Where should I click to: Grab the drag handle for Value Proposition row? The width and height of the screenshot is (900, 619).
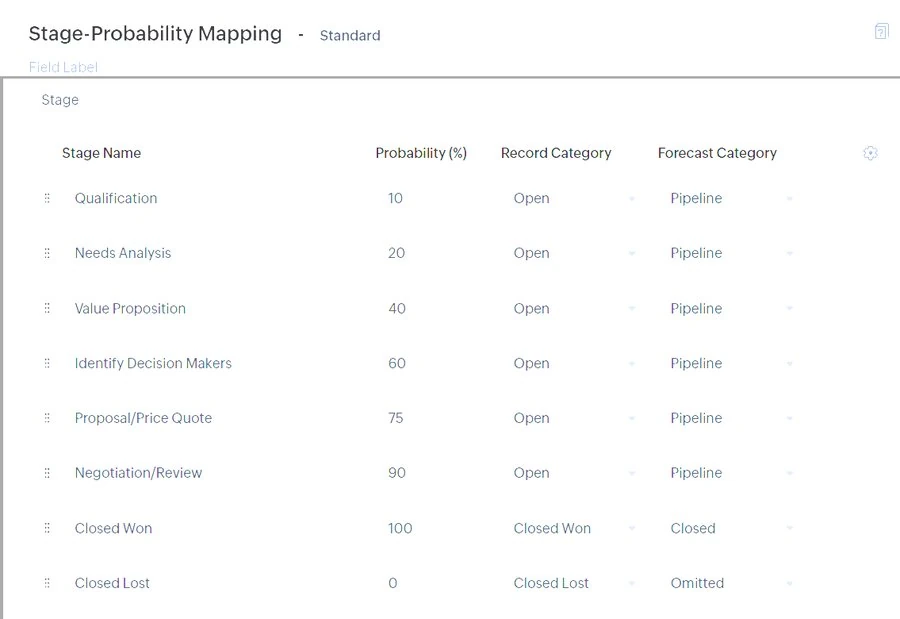(x=47, y=308)
